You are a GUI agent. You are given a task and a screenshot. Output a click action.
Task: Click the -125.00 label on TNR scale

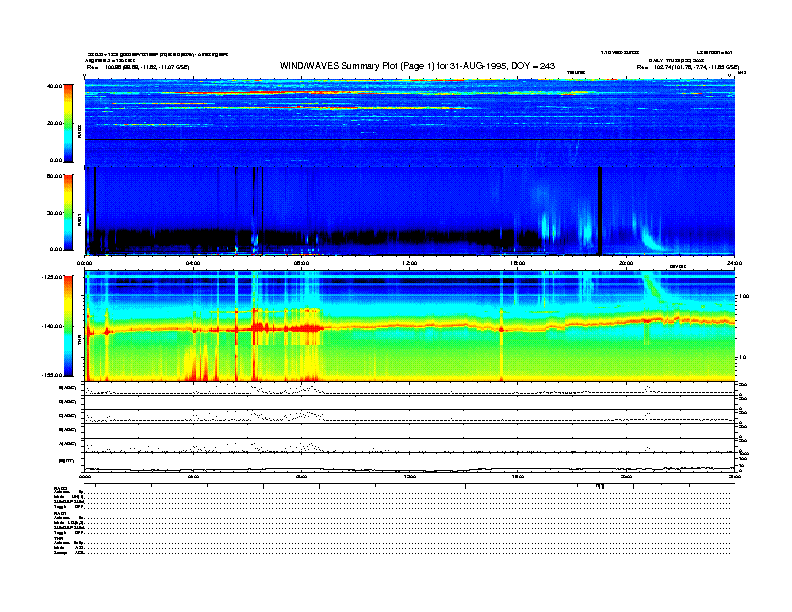click(52, 277)
